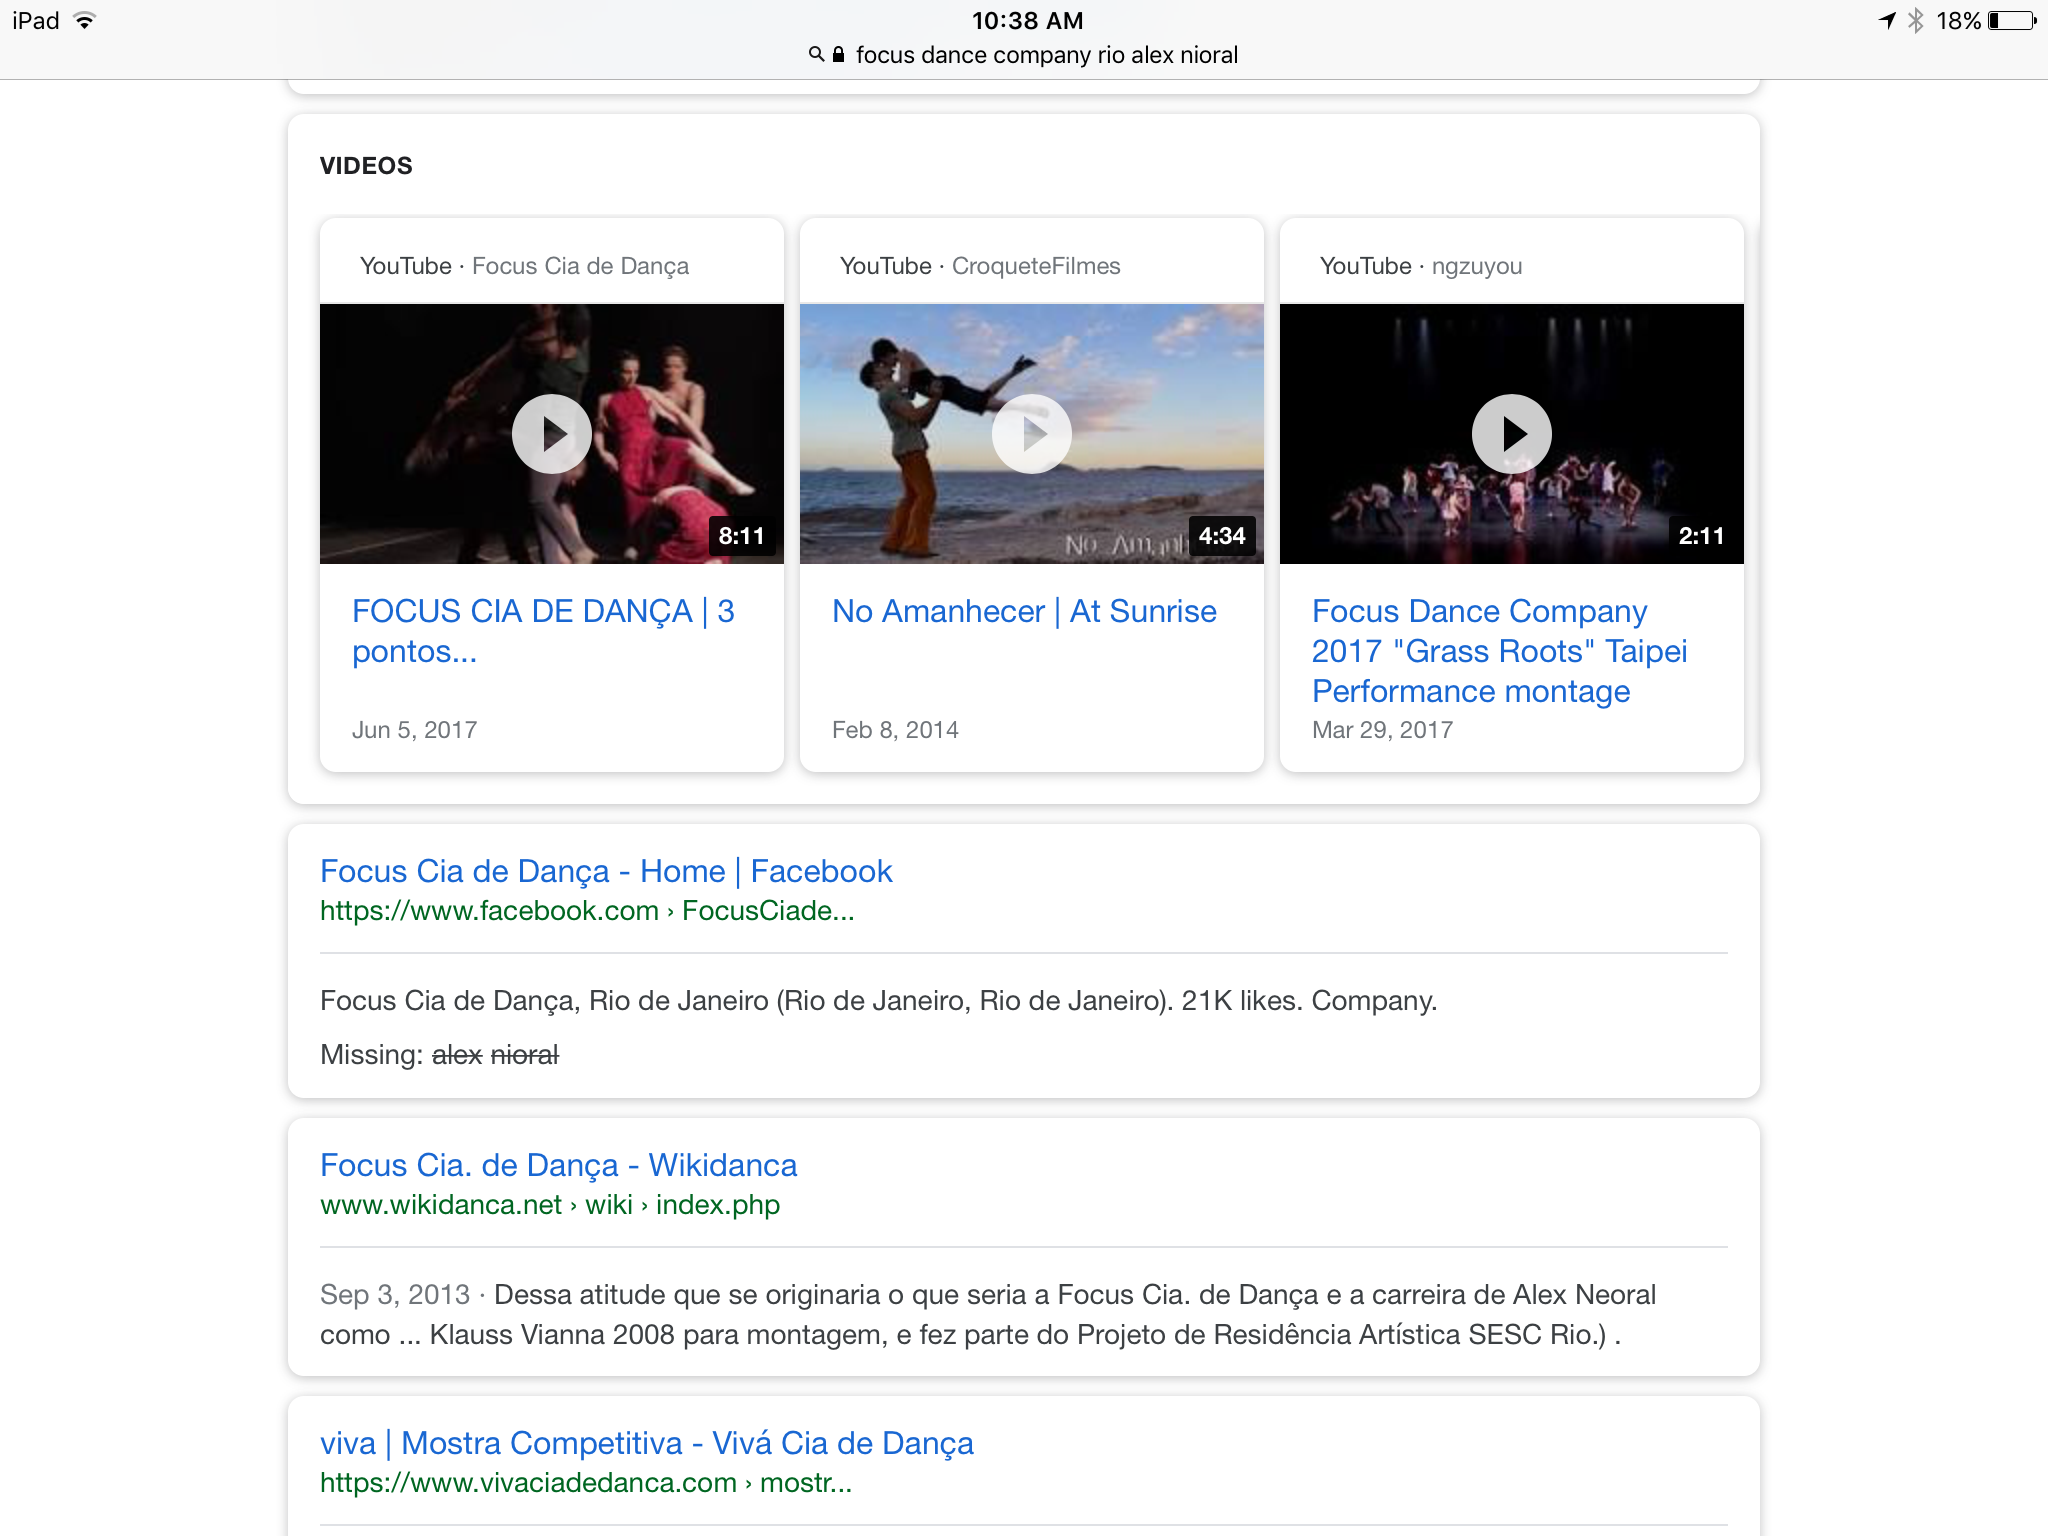
Task: Tap the lock icon in the address bar
Action: pos(838,54)
